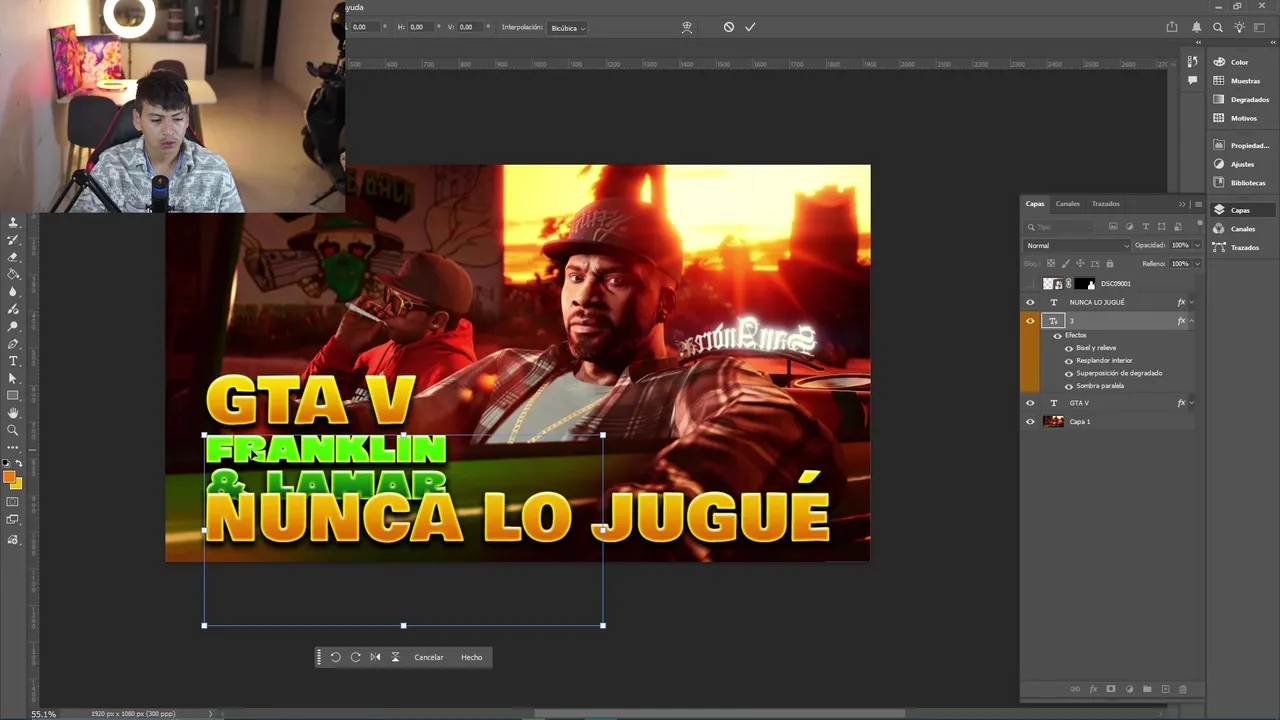Viewport: 1280px width, 720px height.
Task: Switch to warp mode icon
Action: [x=687, y=27]
